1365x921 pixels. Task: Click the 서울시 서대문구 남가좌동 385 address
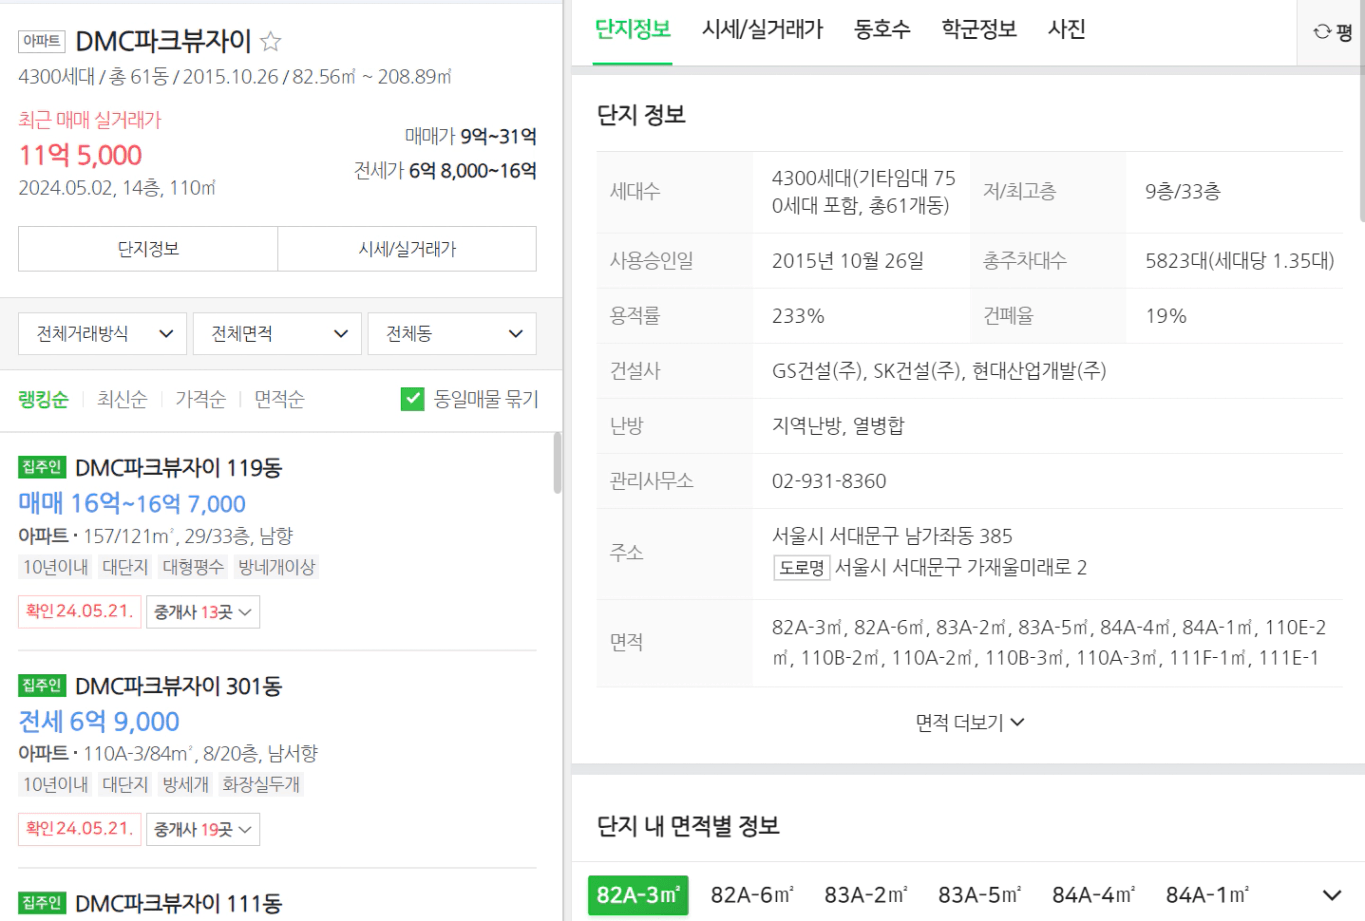click(x=892, y=536)
